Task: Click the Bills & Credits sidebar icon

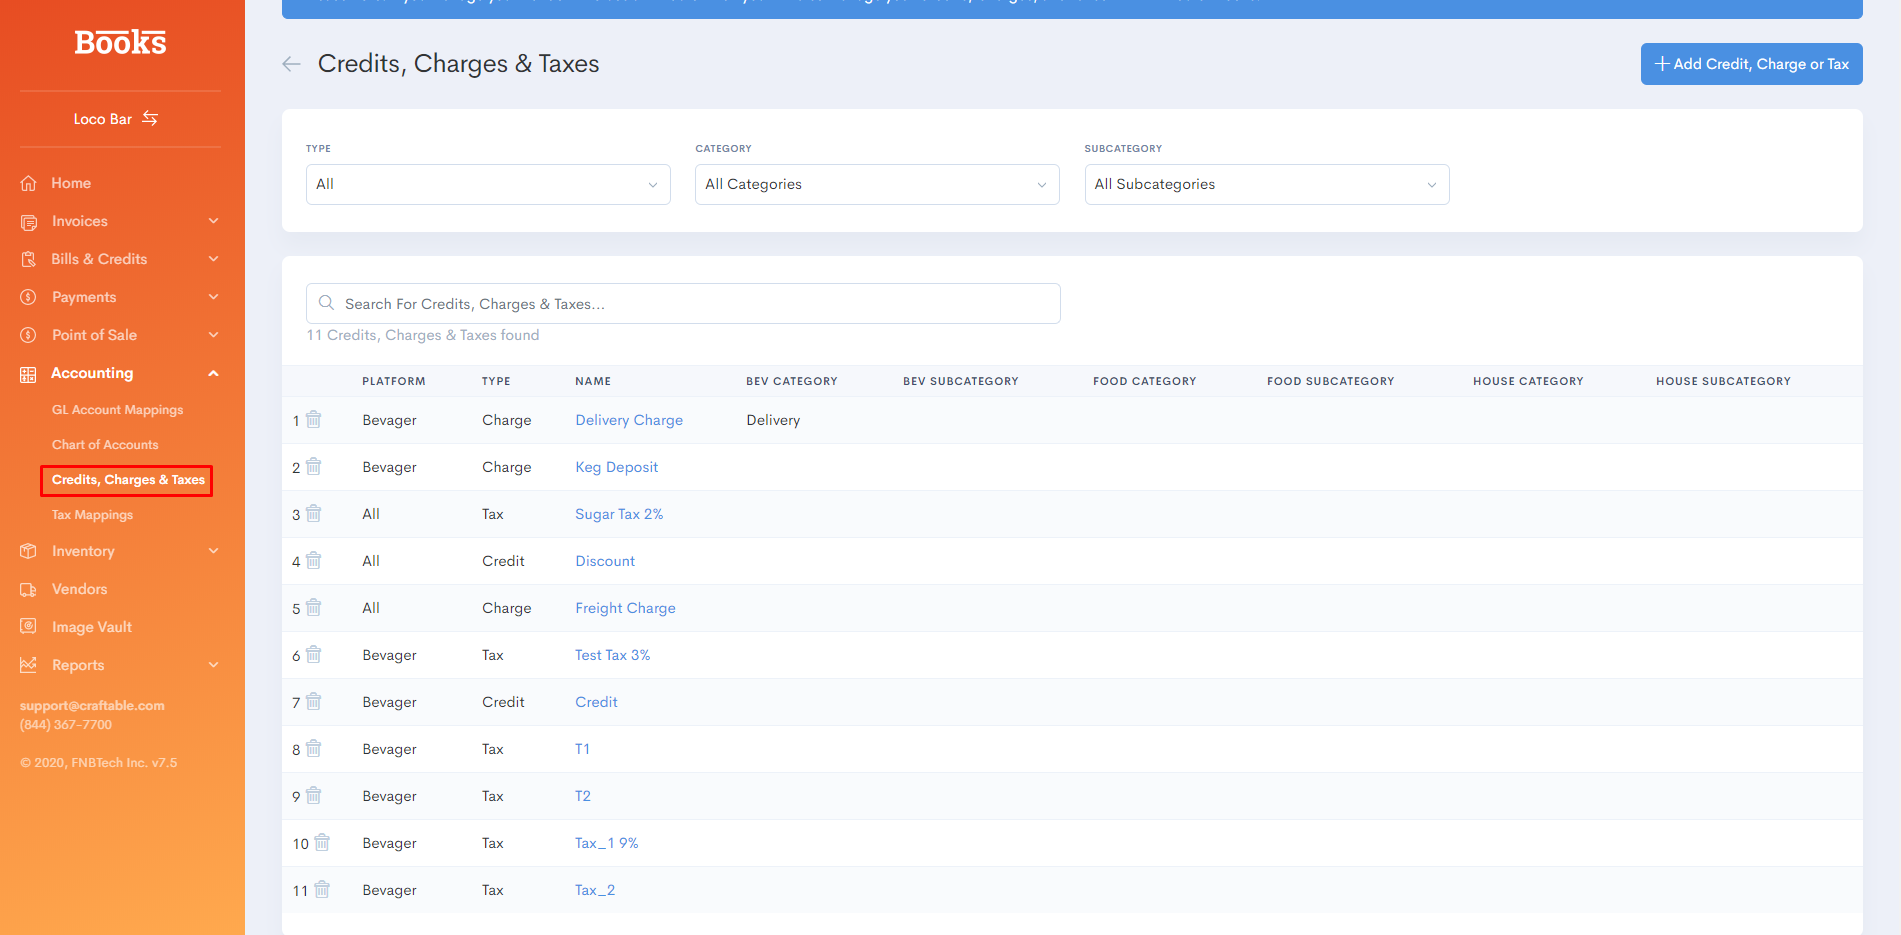Action: 28,259
